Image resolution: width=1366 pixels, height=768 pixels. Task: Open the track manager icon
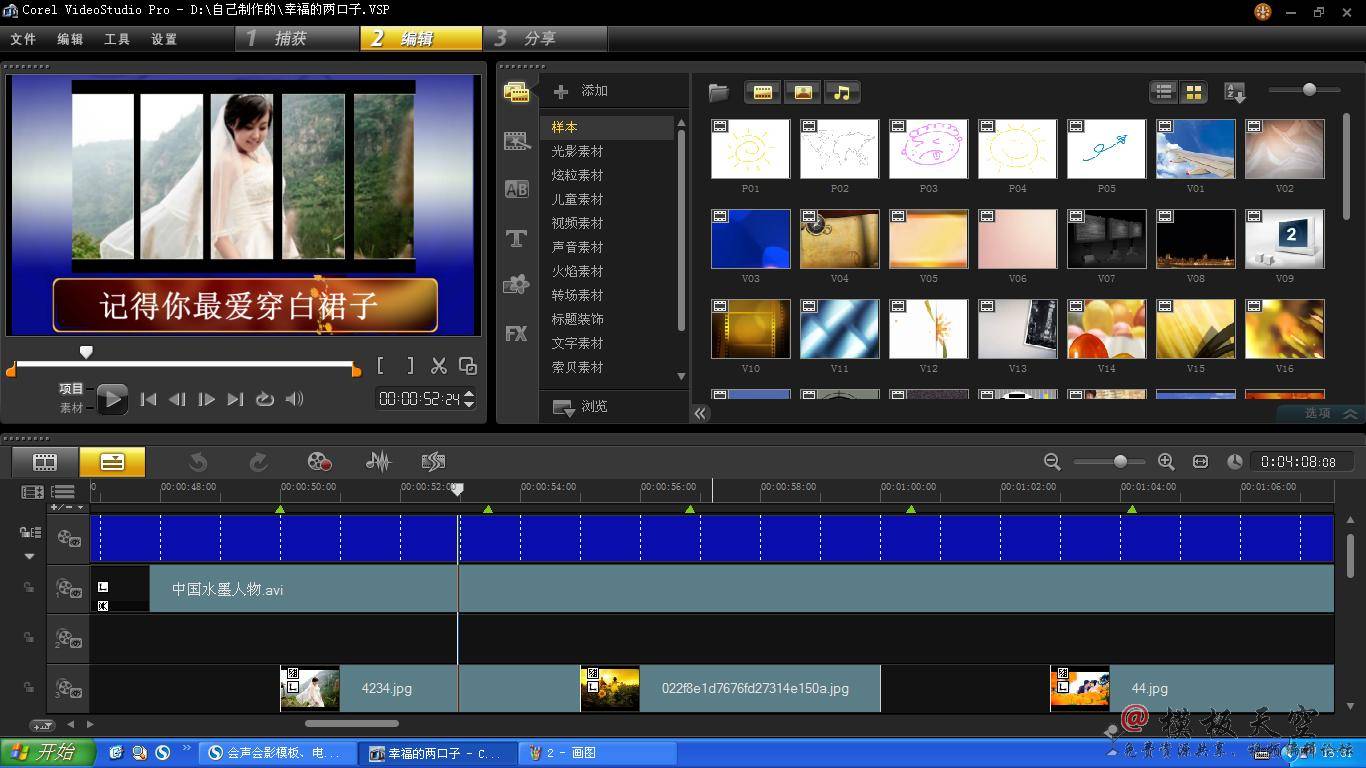(63, 492)
